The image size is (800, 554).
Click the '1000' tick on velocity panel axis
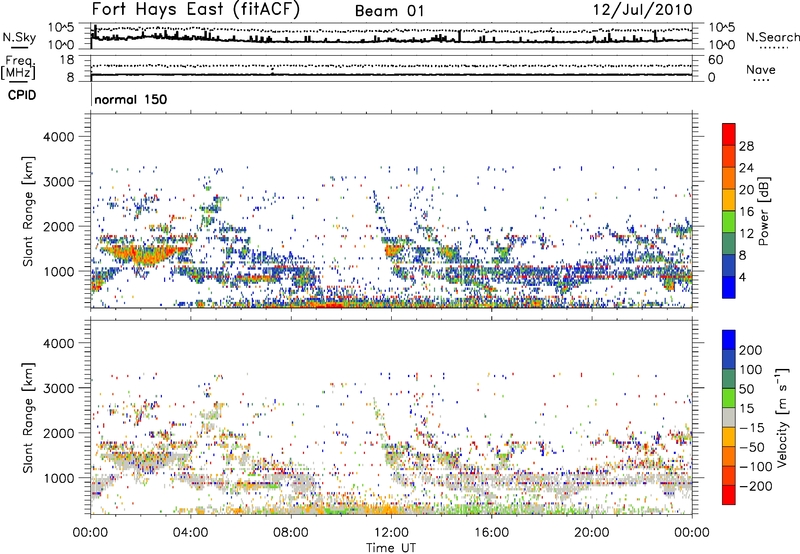[x=58, y=478]
